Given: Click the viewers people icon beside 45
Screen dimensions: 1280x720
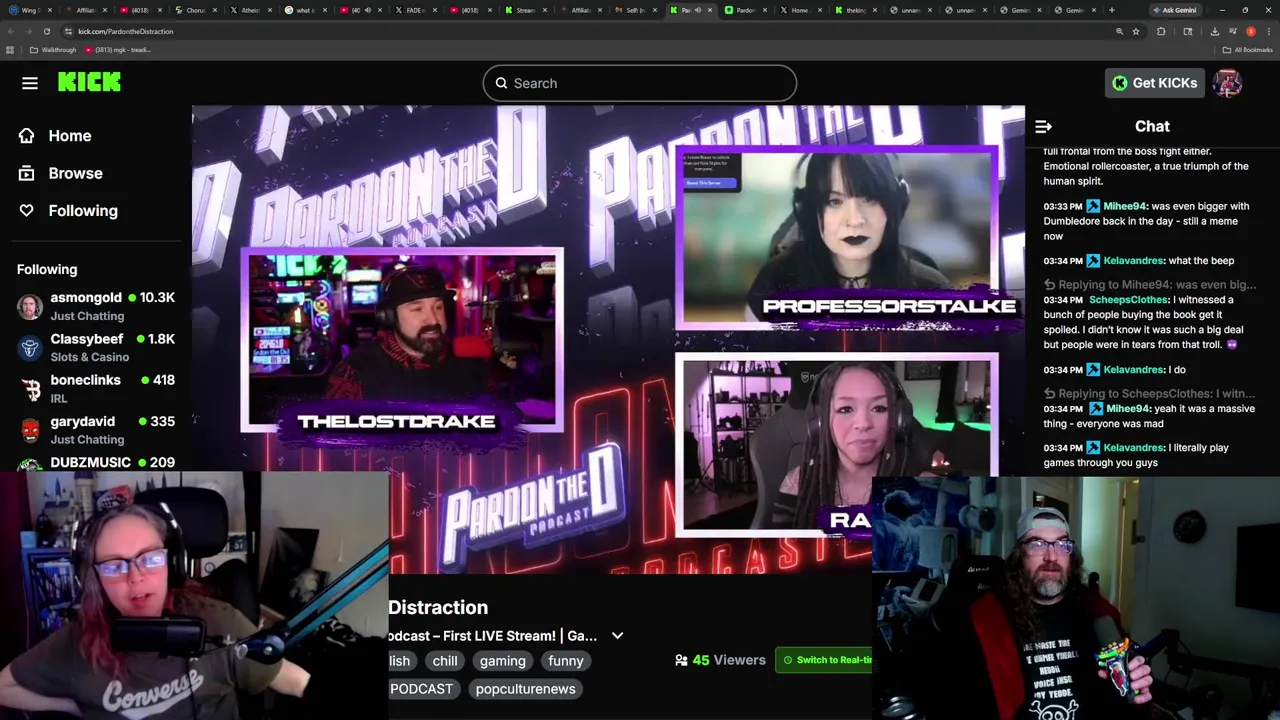Looking at the screenshot, I should 681,660.
